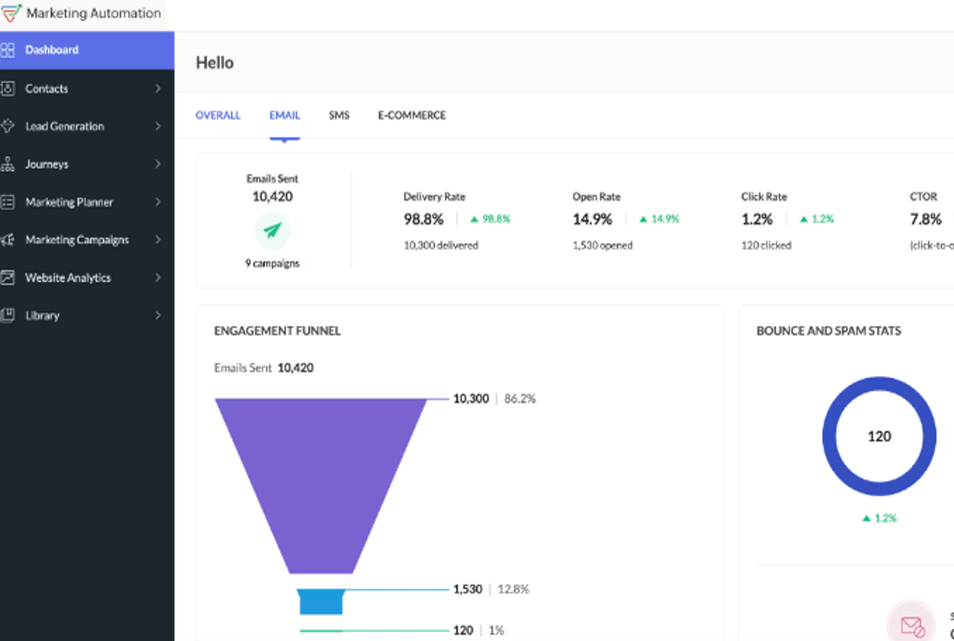954x641 pixels.
Task: Click the Library book icon
Action: coord(7,315)
